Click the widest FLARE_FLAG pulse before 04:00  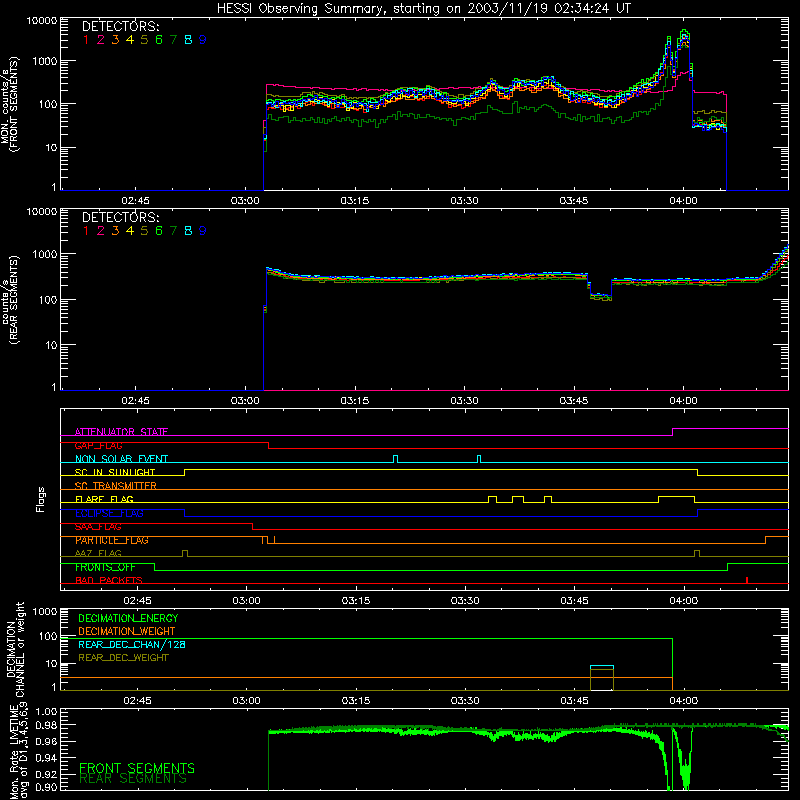pos(677,499)
